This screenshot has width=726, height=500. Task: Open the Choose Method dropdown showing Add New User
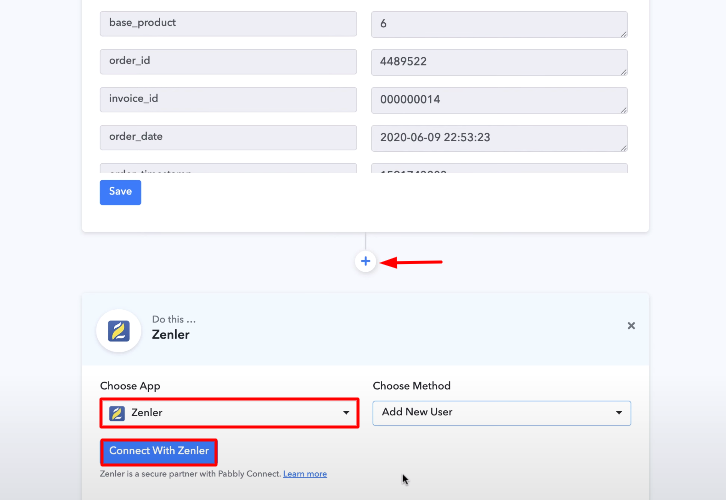coord(501,412)
